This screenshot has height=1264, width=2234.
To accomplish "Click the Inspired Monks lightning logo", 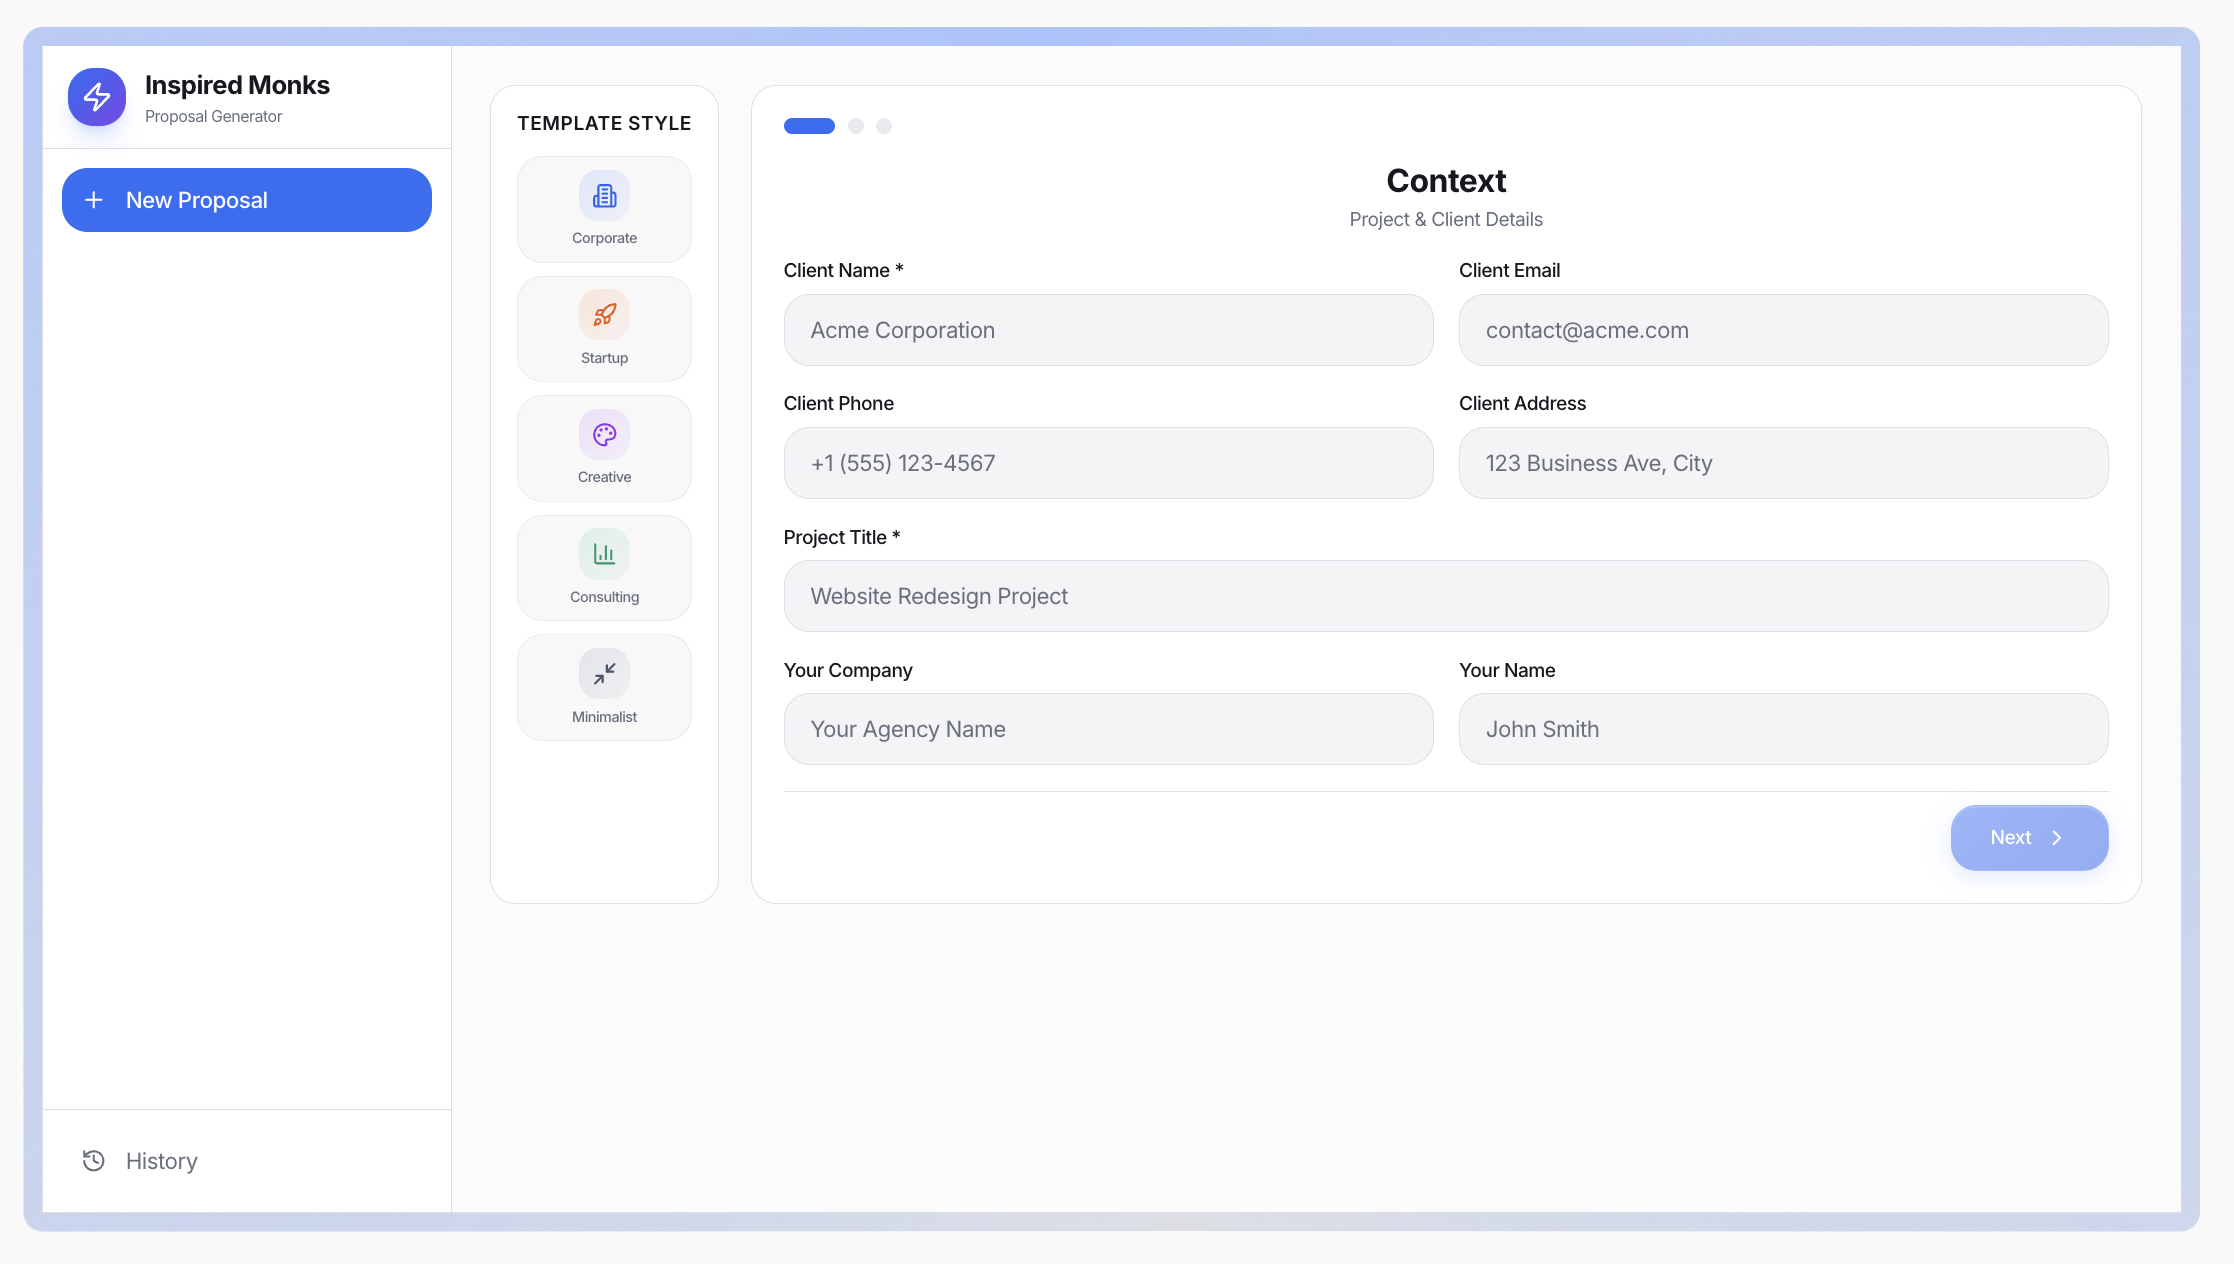I will point(97,97).
